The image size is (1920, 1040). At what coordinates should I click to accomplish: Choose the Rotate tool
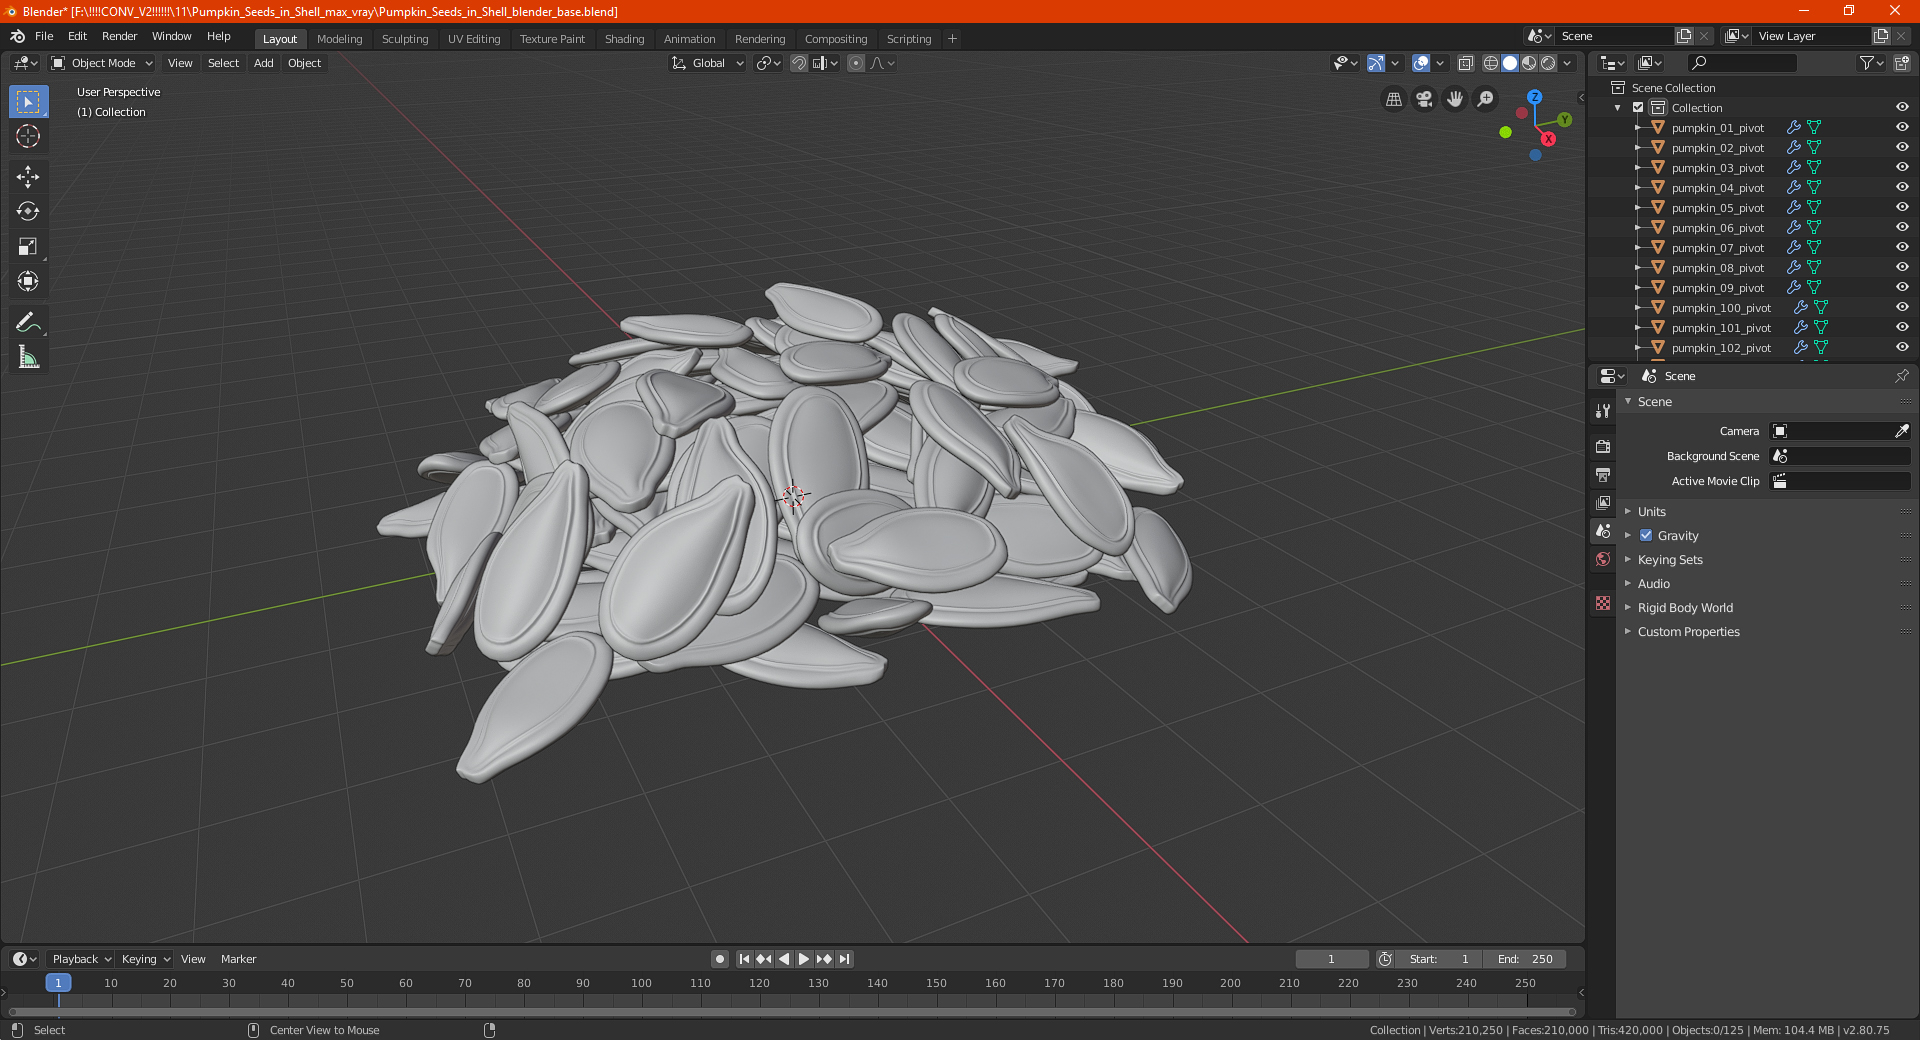pos(28,211)
